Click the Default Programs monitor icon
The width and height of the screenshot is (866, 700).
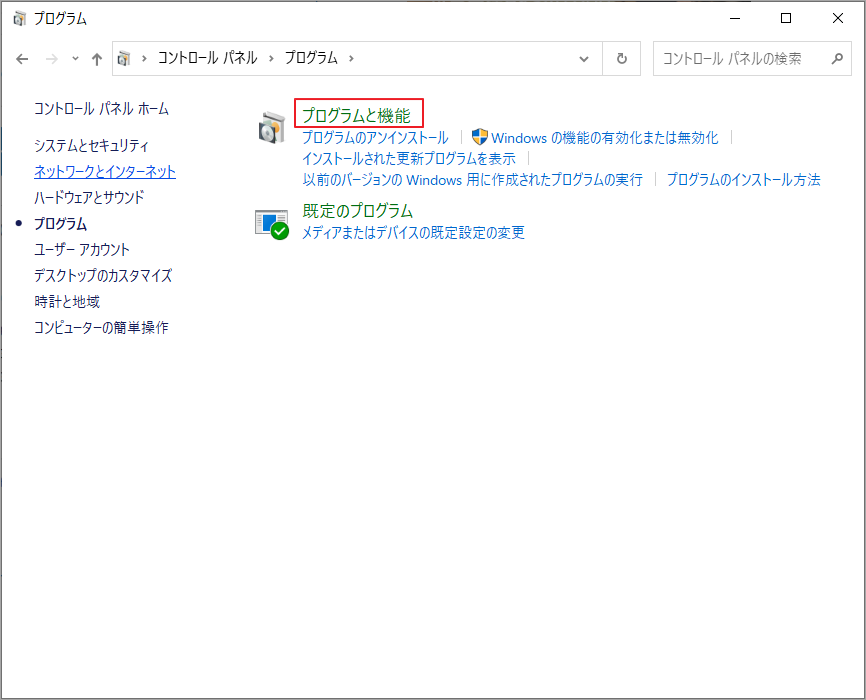pos(272,224)
